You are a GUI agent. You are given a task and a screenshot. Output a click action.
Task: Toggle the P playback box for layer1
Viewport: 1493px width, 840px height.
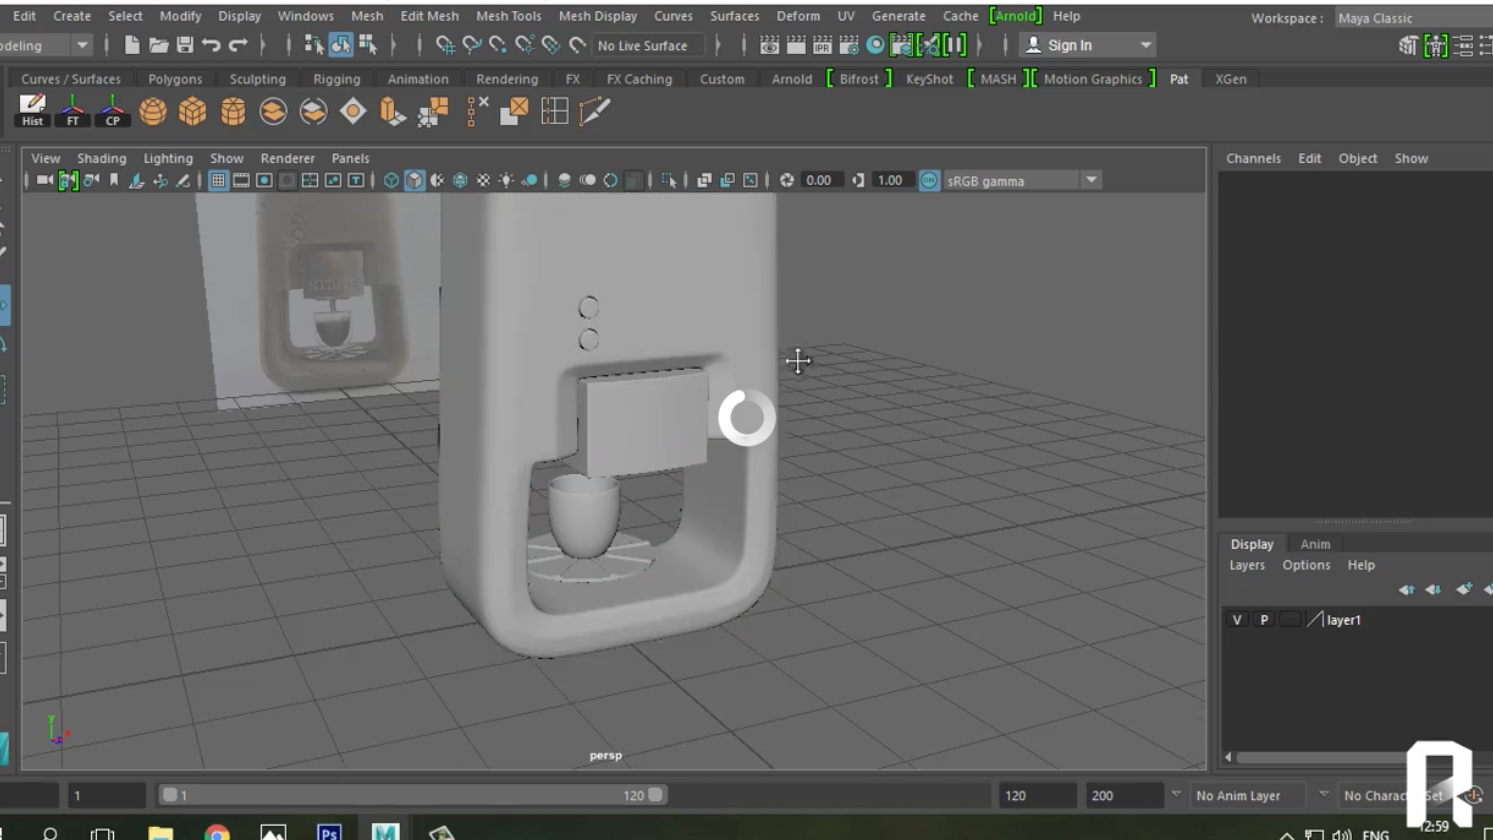coord(1264,620)
